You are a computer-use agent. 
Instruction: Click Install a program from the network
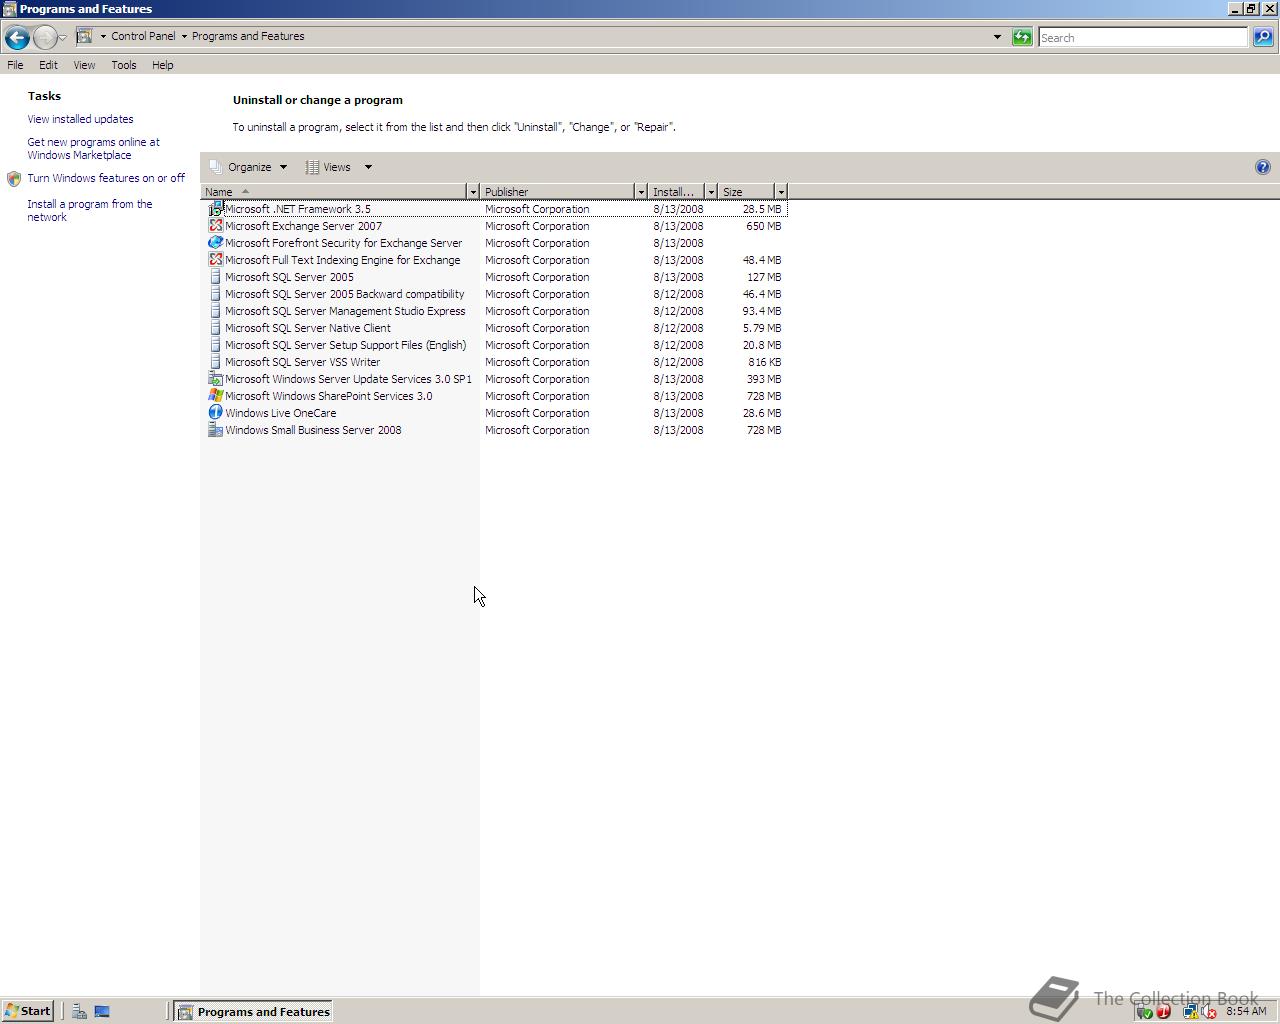click(90, 210)
